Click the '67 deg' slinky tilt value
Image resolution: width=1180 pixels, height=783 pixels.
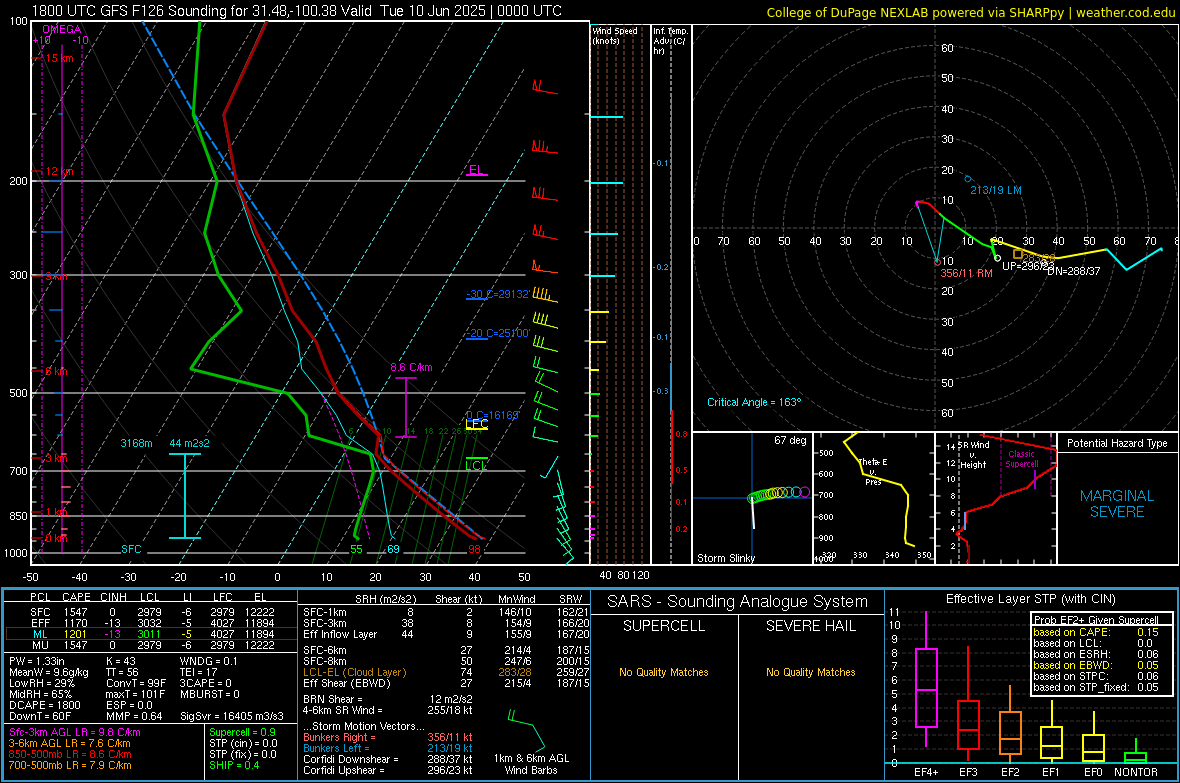pos(790,440)
